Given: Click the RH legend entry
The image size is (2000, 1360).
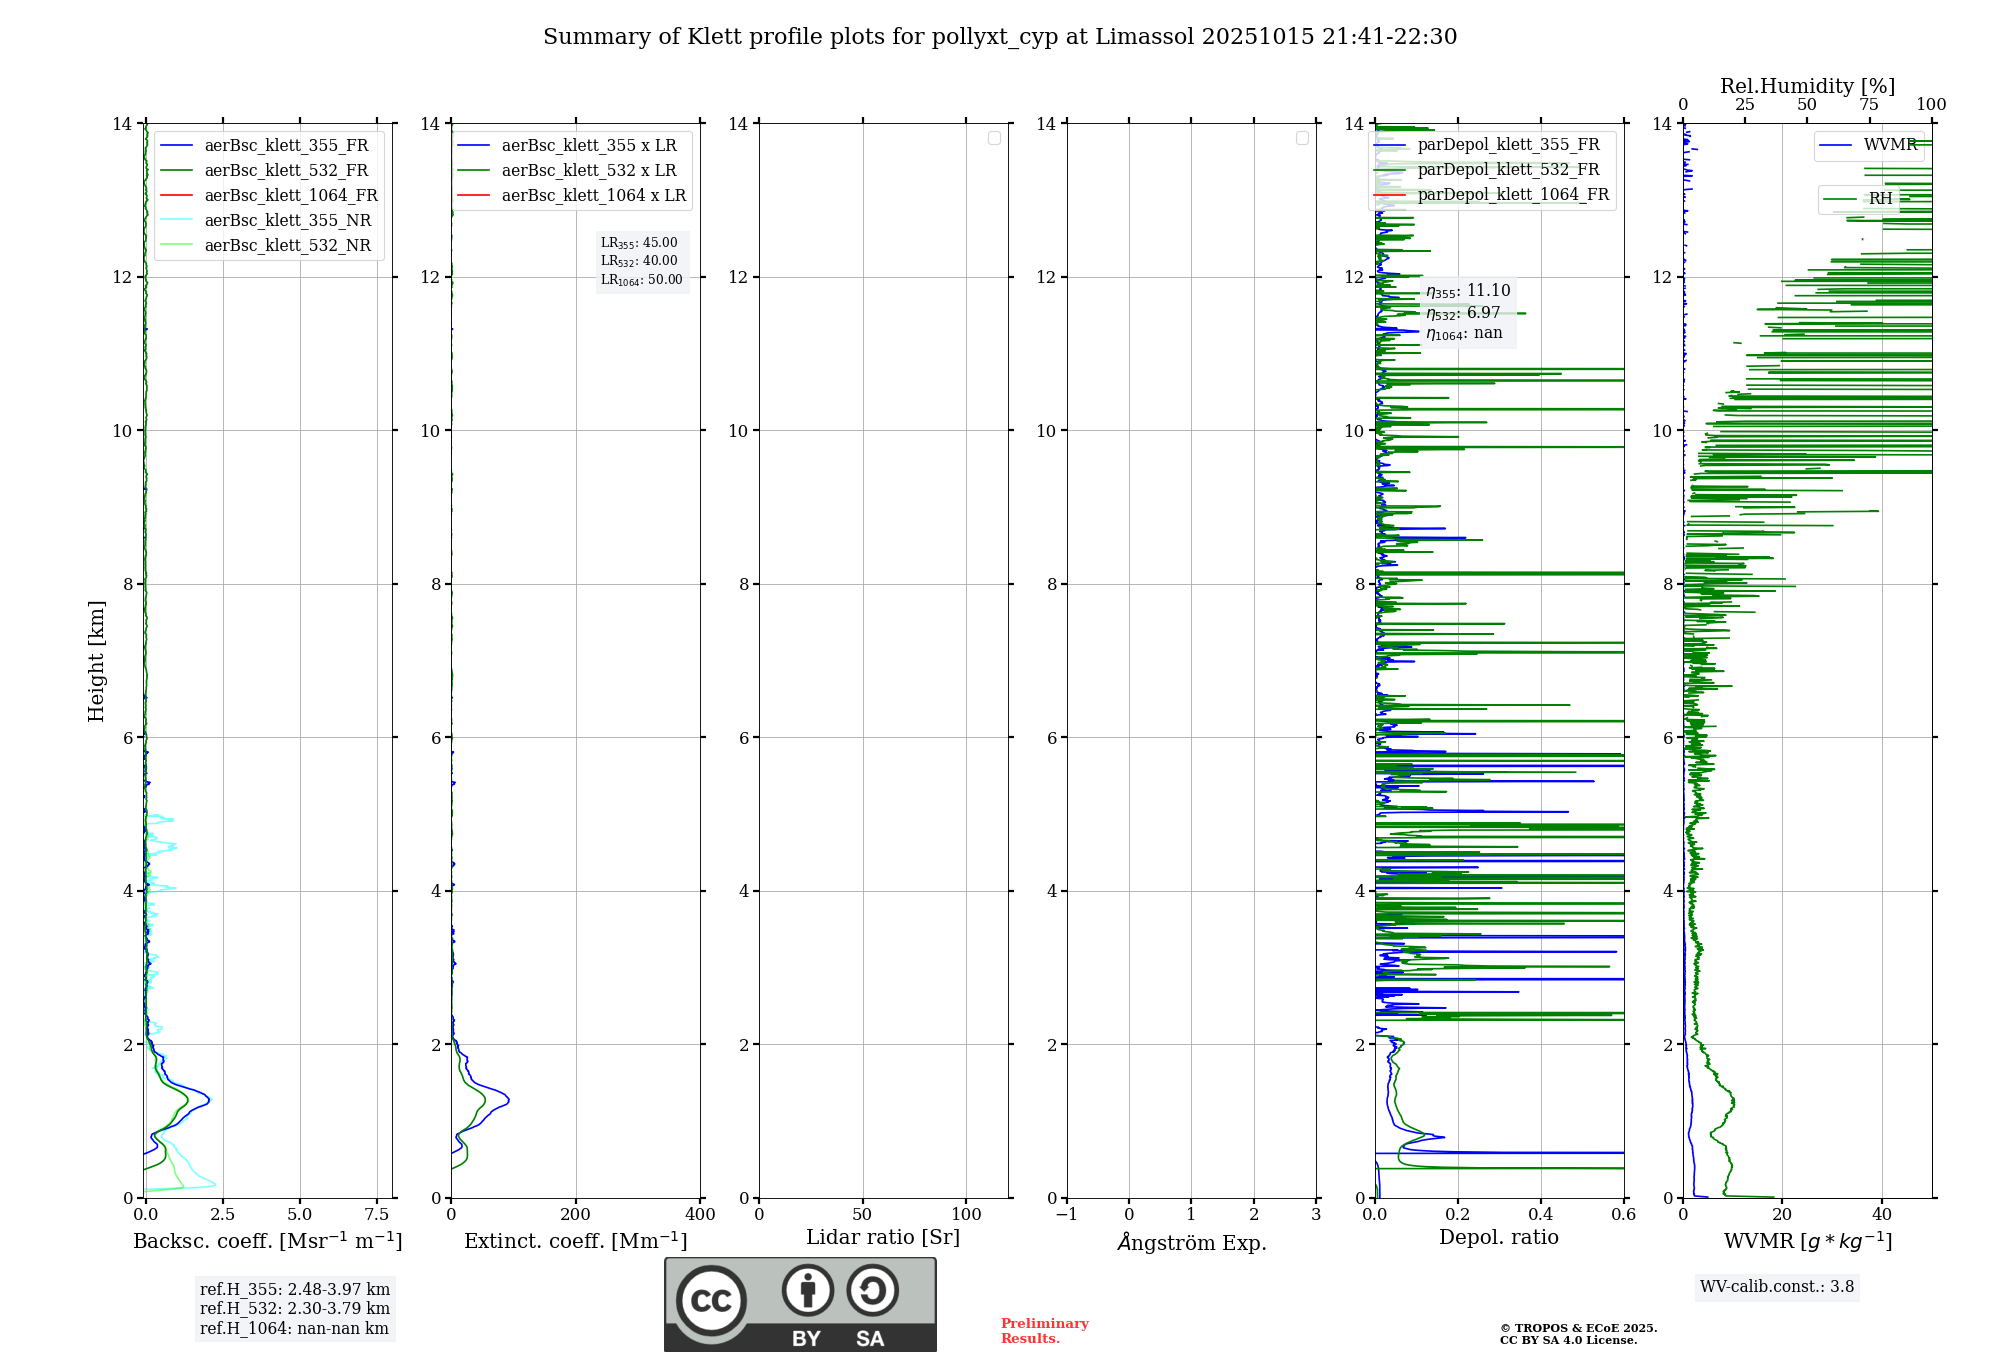Looking at the screenshot, I should pyautogui.click(x=1880, y=199).
